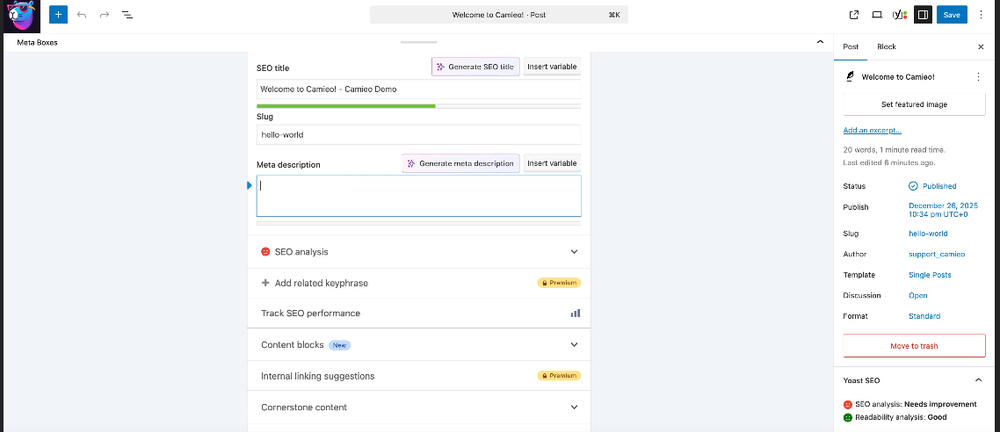Click Set featured image button
This screenshot has height=432, width=1000.
click(x=914, y=104)
